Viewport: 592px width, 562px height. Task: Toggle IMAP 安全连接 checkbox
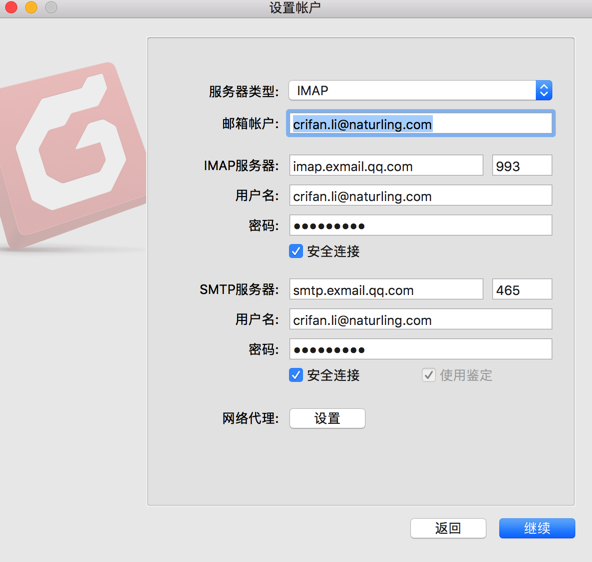(x=296, y=251)
